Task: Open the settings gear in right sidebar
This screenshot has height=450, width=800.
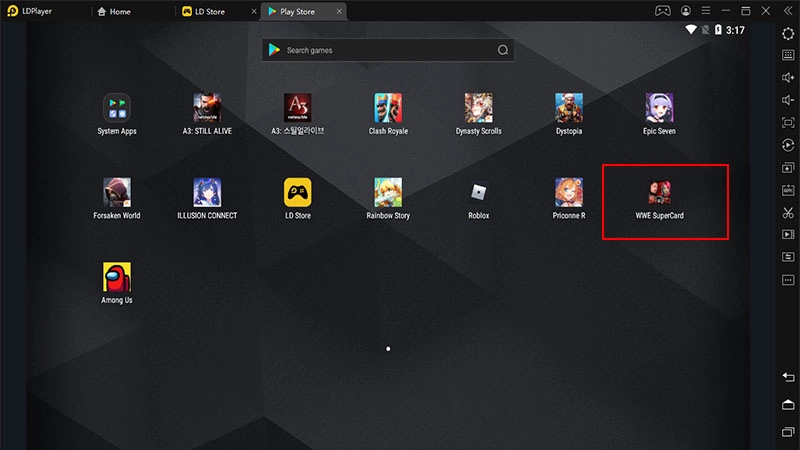Action: (x=788, y=34)
